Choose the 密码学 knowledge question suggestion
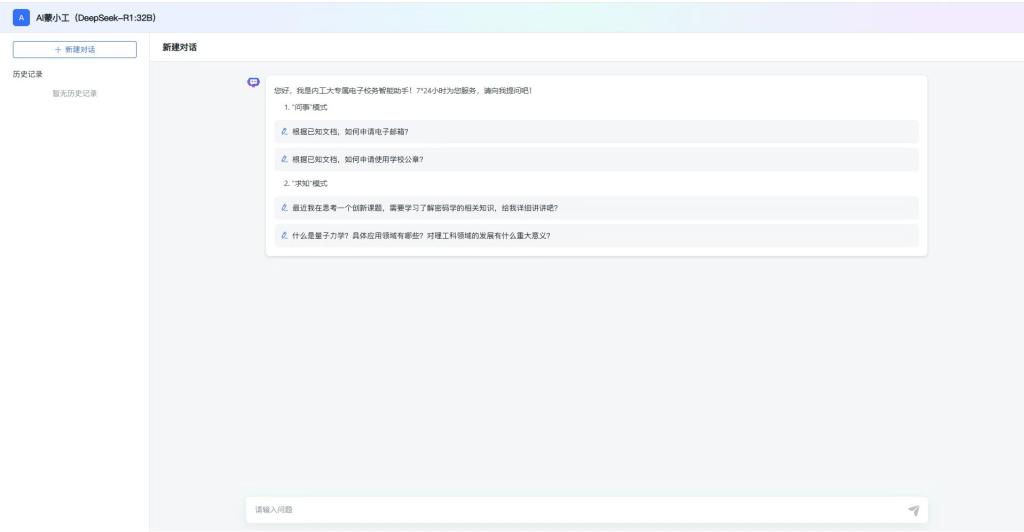1024x532 pixels. (425, 208)
